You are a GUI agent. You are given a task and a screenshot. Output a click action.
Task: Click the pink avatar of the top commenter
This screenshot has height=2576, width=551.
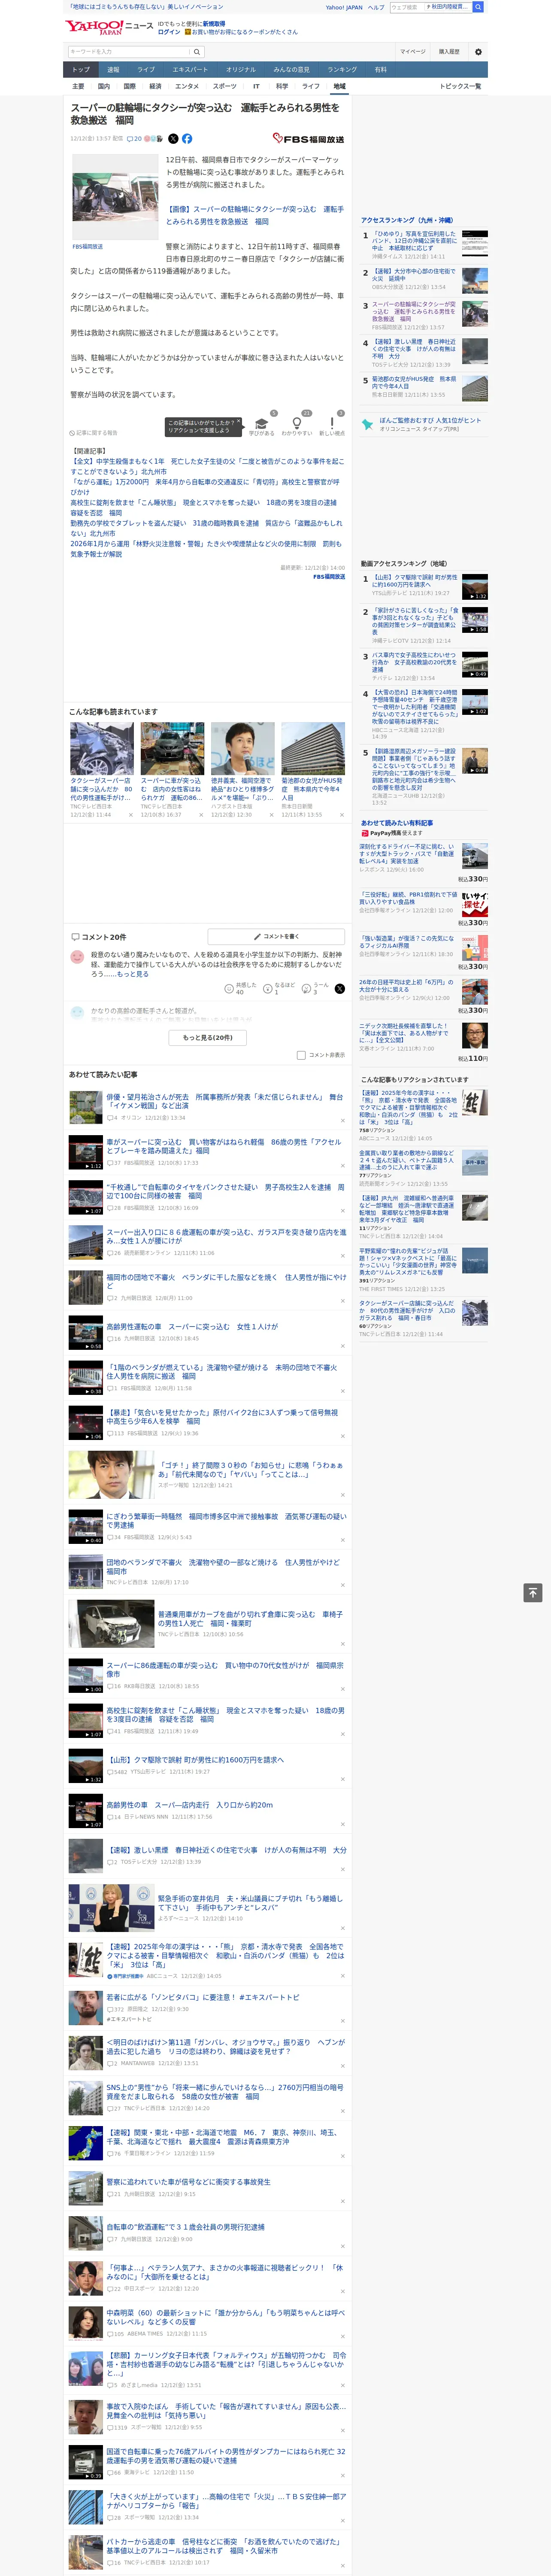coord(77,957)
